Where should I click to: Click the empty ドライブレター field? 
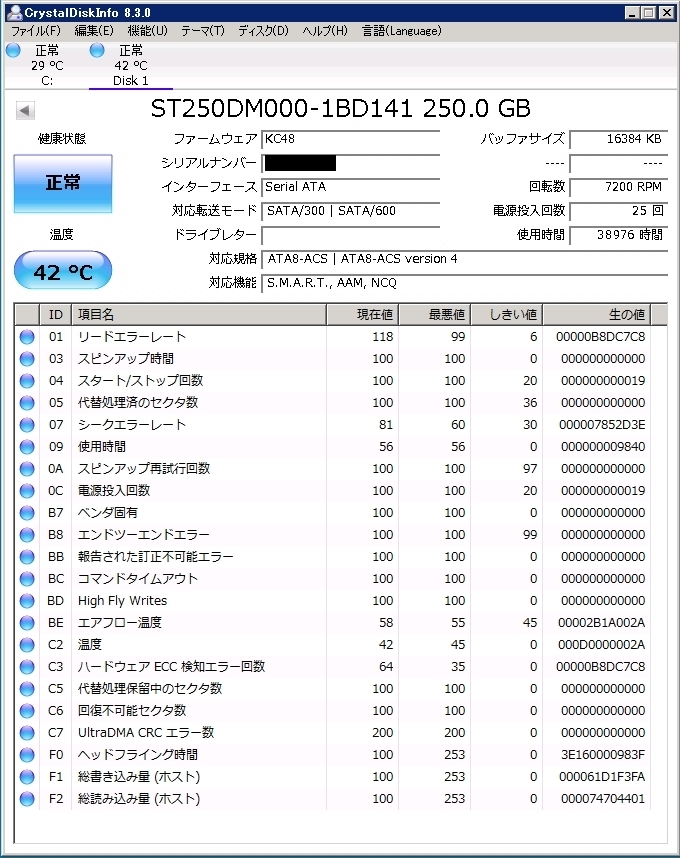coord(351,235)
